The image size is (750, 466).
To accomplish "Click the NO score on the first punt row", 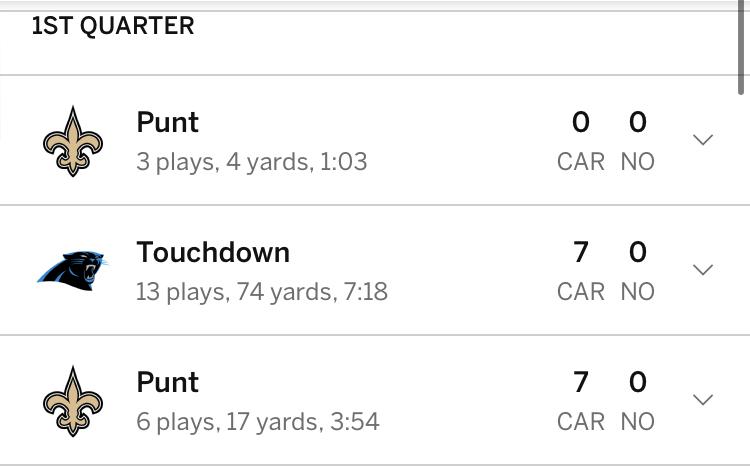I will pyautogui.click(x=637, y=123).
